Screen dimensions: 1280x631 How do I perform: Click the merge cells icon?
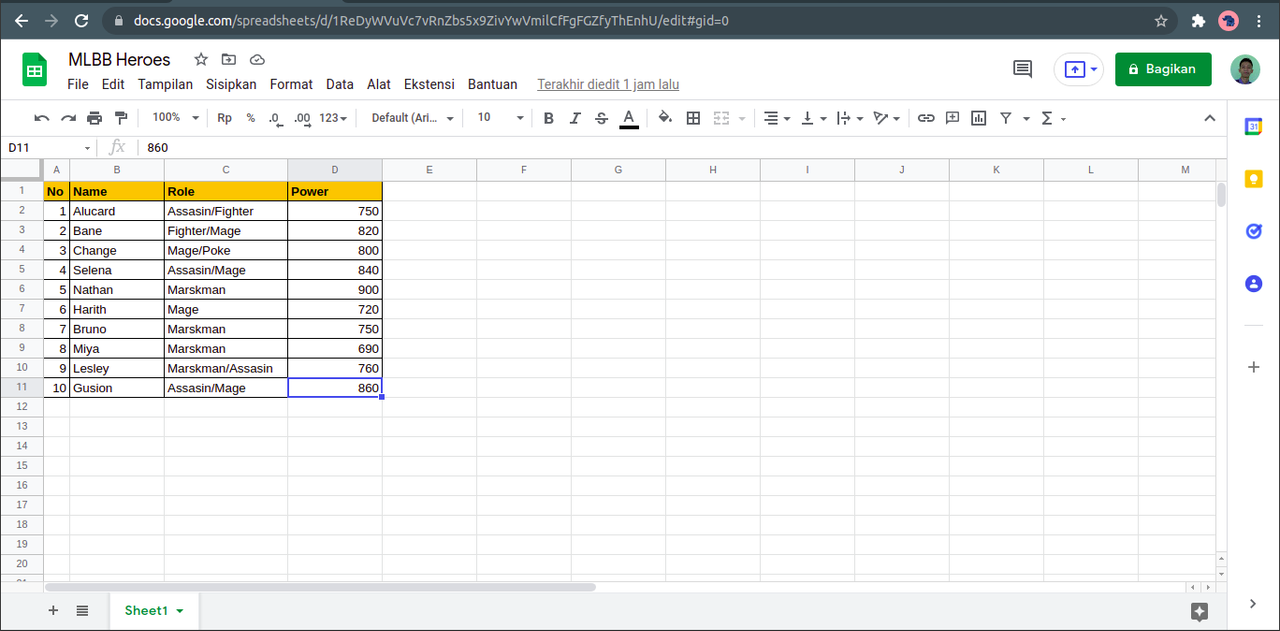[722, 118]
